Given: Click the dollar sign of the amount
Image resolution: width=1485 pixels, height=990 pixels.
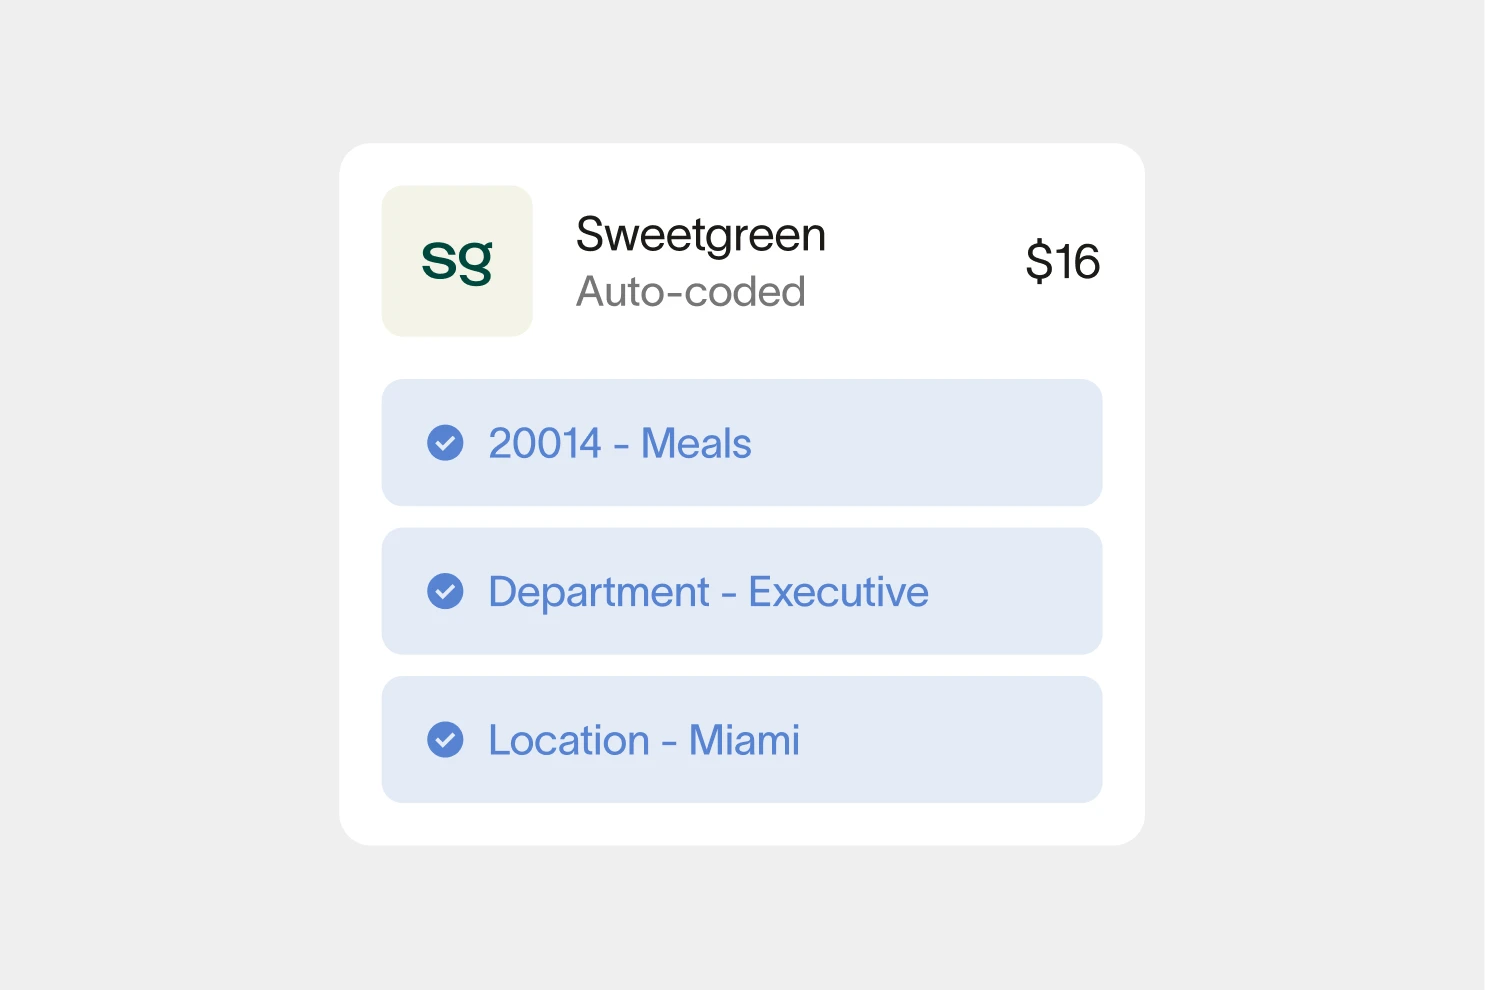Looking at the screenshot, I should click(x=1039, y=262).
